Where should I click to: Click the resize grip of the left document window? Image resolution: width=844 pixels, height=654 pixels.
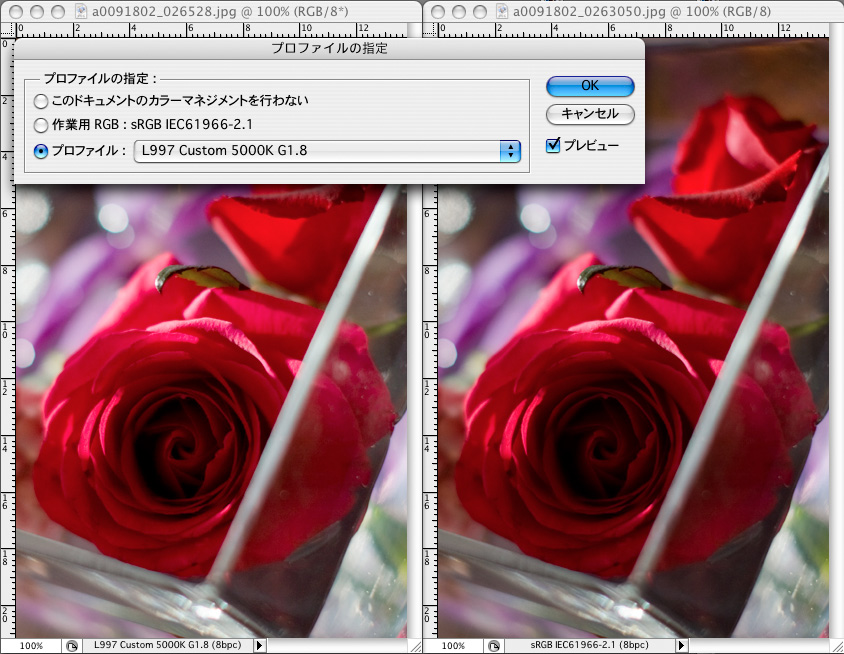pyautogui.click(x=415, y=646)
